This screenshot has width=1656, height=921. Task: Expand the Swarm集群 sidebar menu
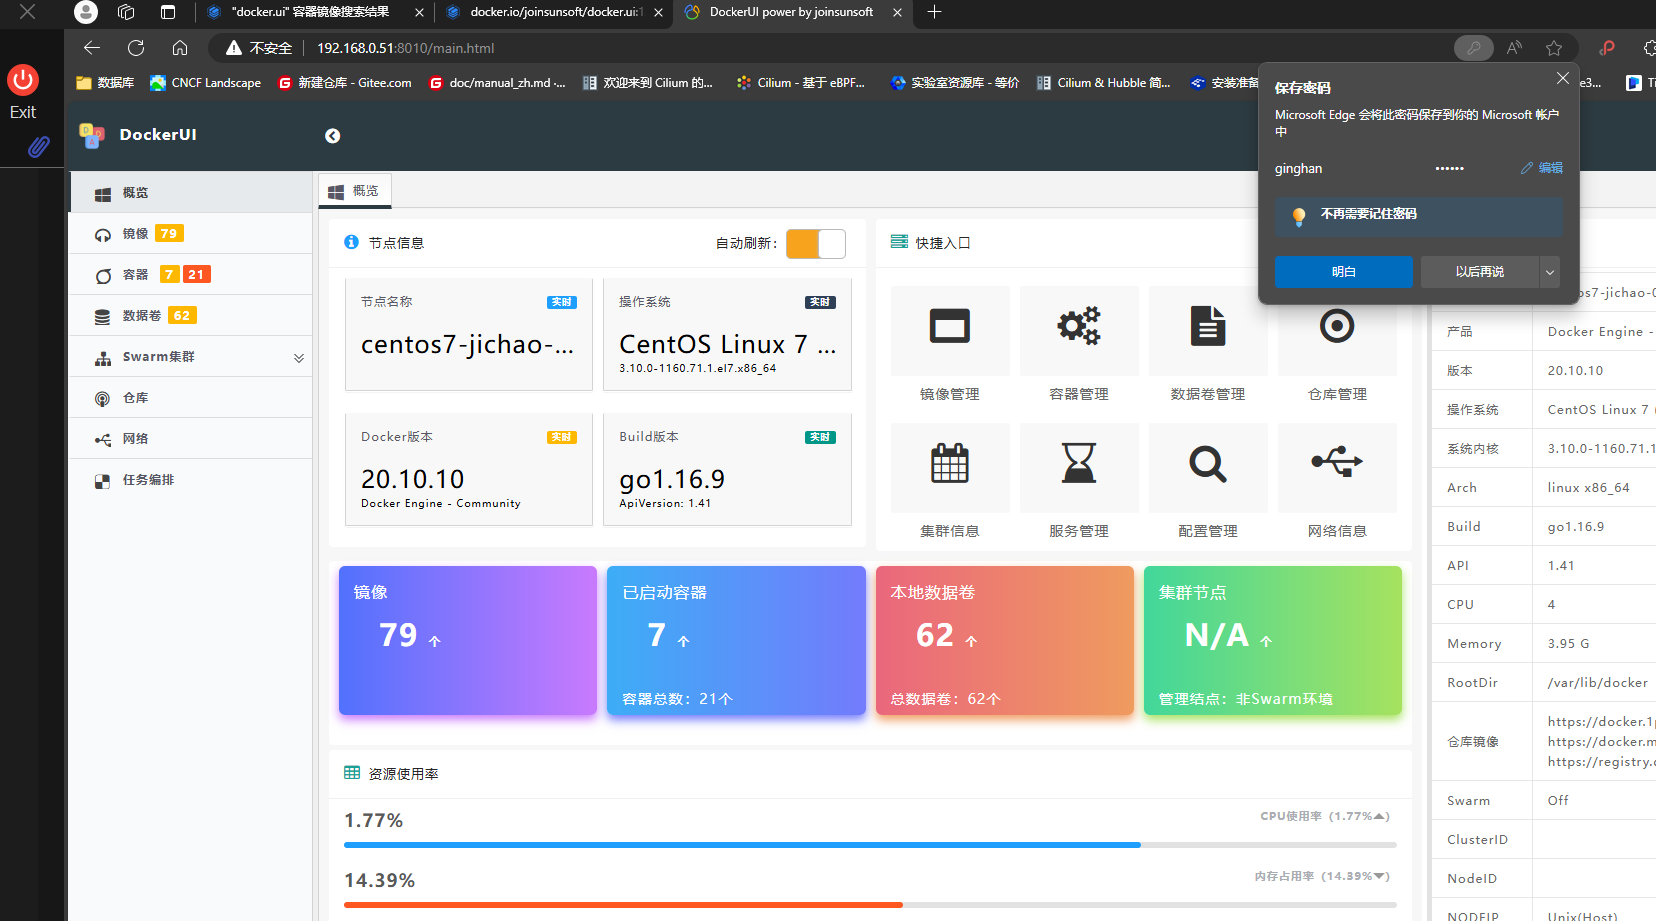click(190, 357)
